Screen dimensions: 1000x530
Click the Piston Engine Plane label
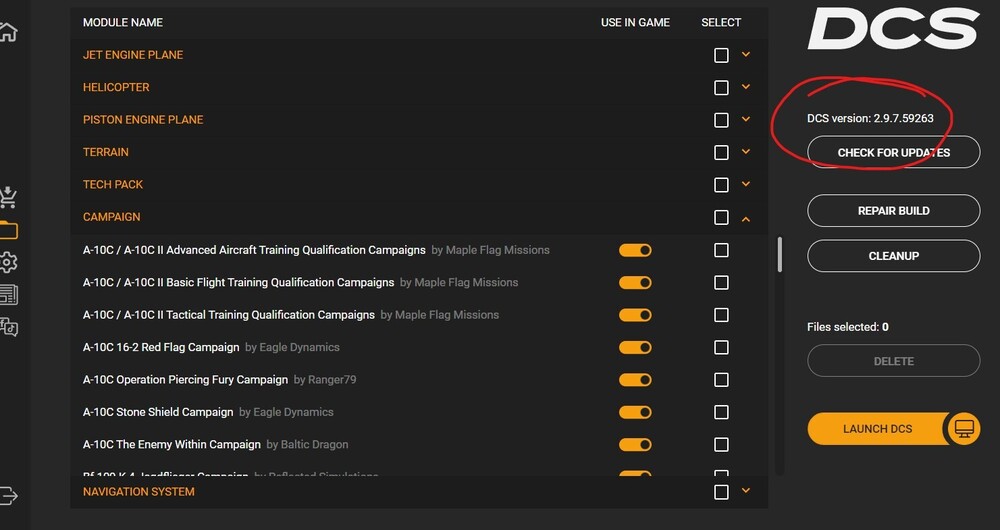(x=143, y=120)
